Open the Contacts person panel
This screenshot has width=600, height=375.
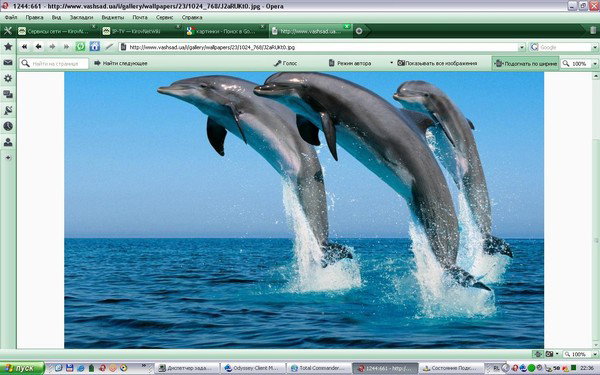click(x=8, y=142)
